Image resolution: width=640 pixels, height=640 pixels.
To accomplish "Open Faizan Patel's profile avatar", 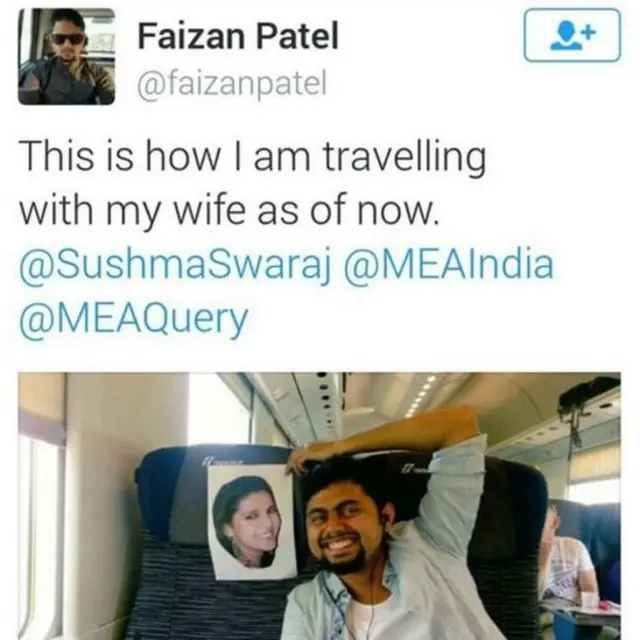I will [x=67, y=56].
